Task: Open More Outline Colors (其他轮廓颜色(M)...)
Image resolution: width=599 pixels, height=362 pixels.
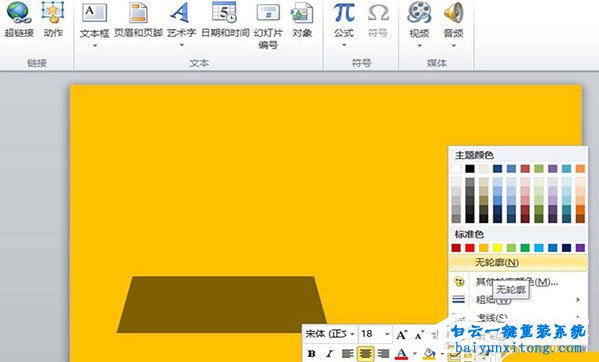Action: tap(518, 282)
